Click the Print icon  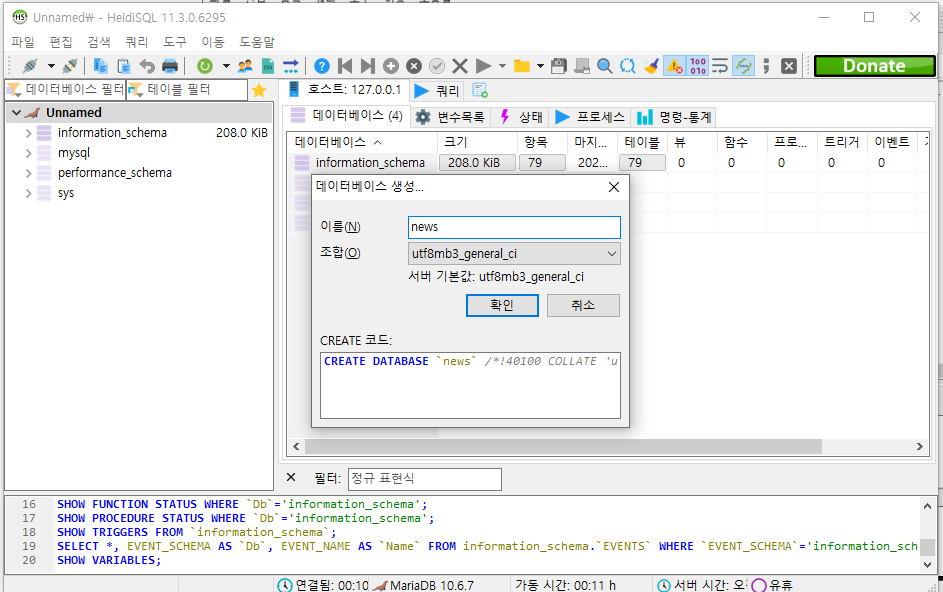[170, 66]
